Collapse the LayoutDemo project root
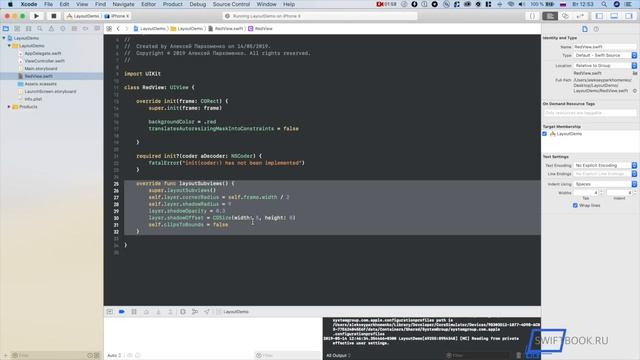Viewport: 640px width, 360px height. pos(4,38)
